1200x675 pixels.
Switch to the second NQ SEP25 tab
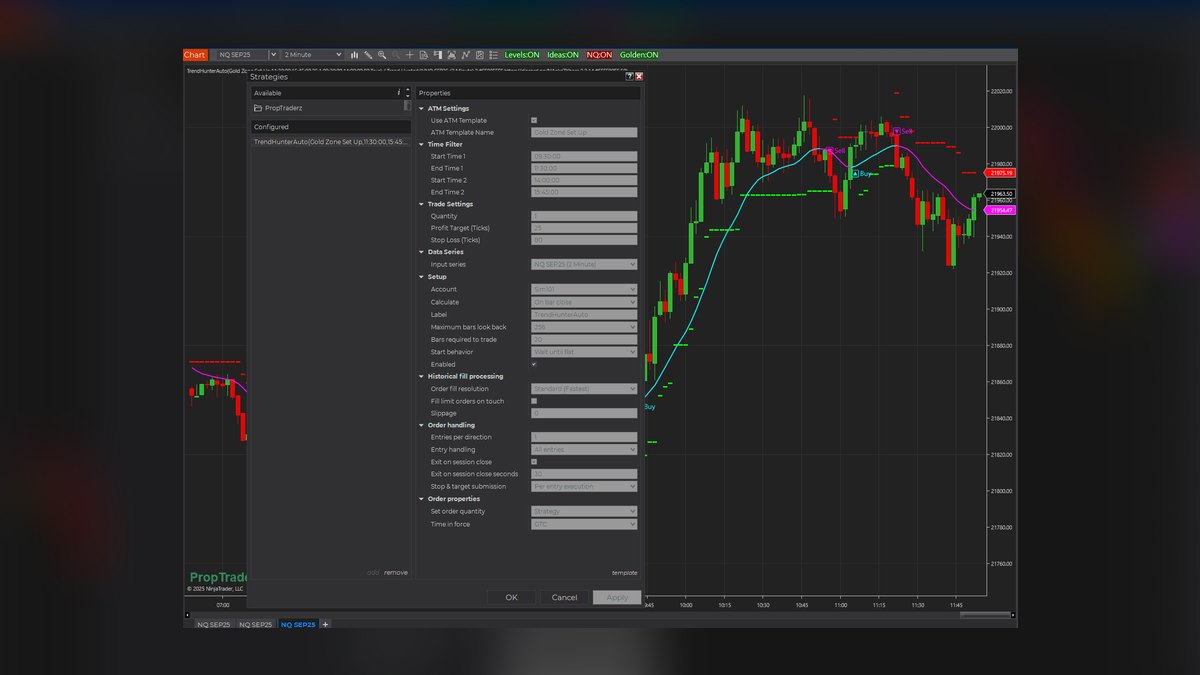pos(255,624)
